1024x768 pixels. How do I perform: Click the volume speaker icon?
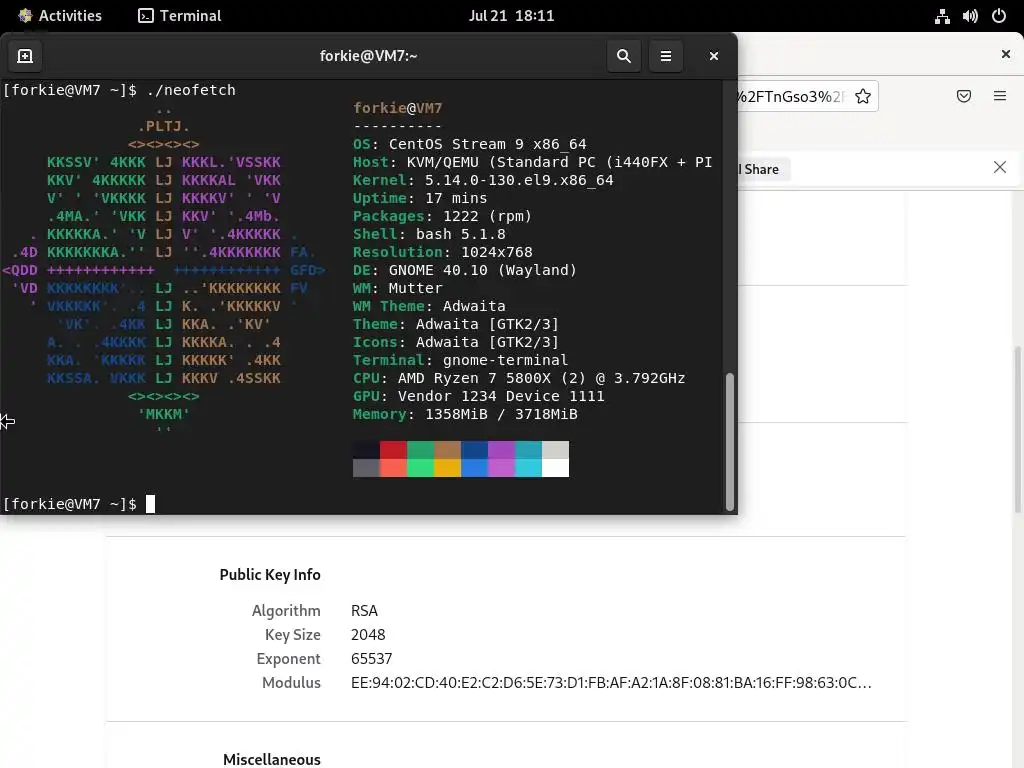[970, 16]
